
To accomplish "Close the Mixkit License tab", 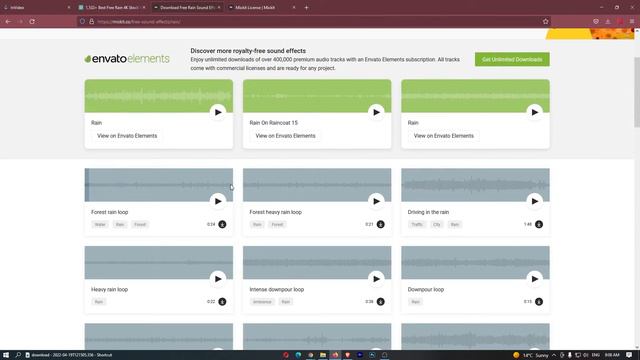I will 293,7.
